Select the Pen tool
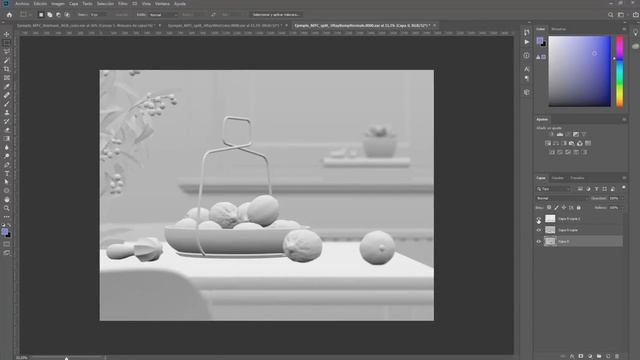640x360 pixels. [7, 164]
